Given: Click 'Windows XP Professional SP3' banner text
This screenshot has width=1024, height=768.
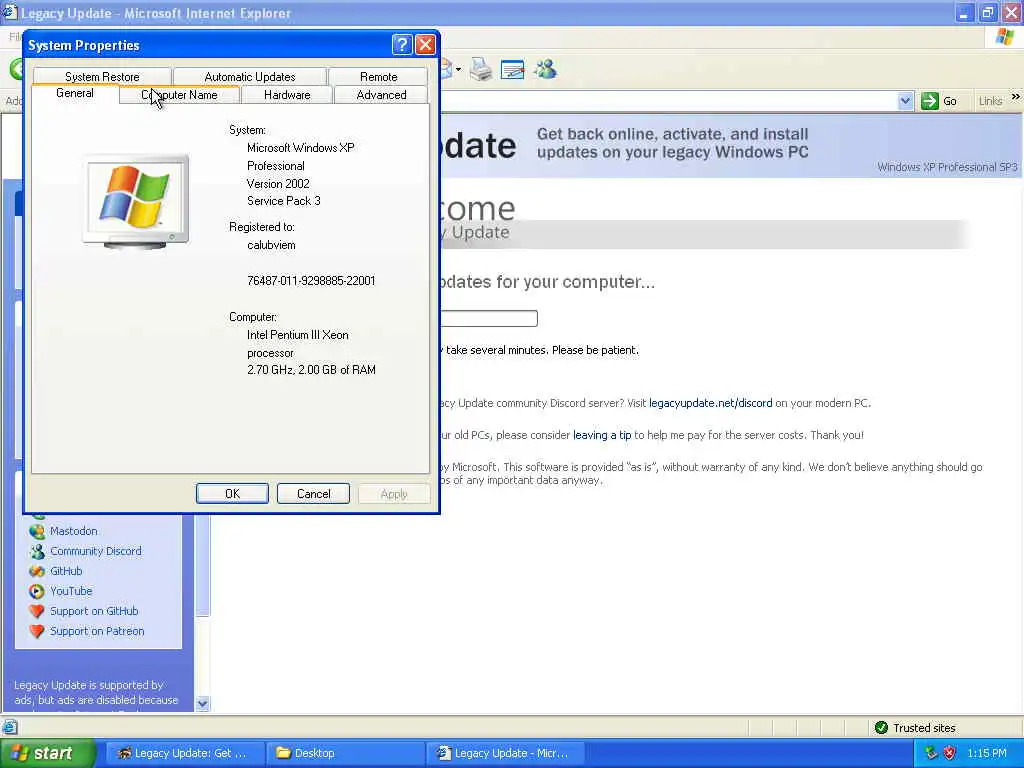Looking at the screenshot, I should [947, 167].
